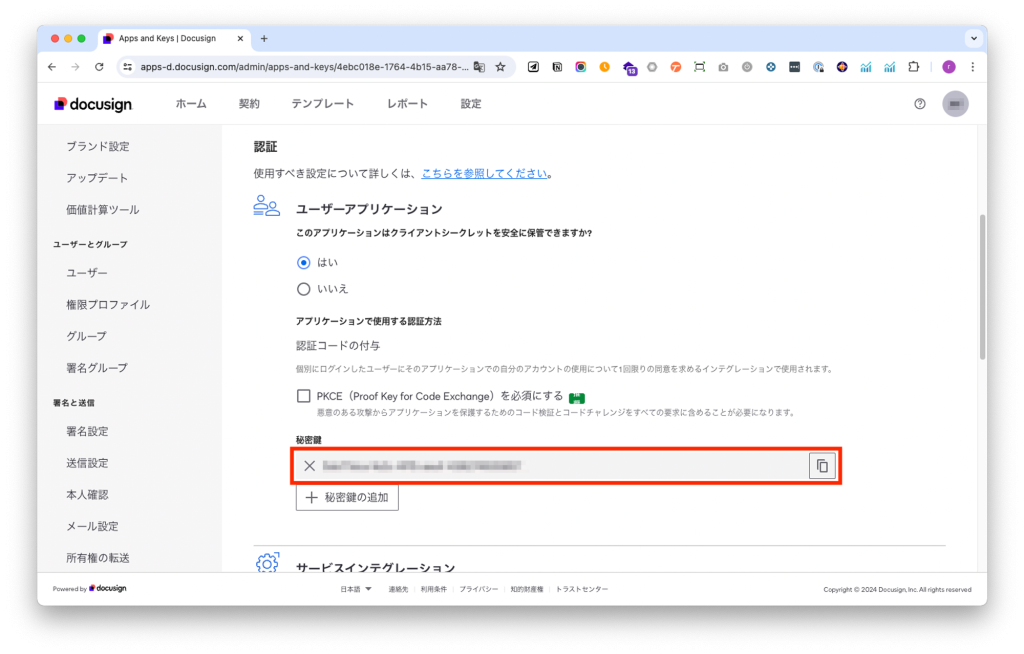Go to the 設定 tab

coord(471,104)
